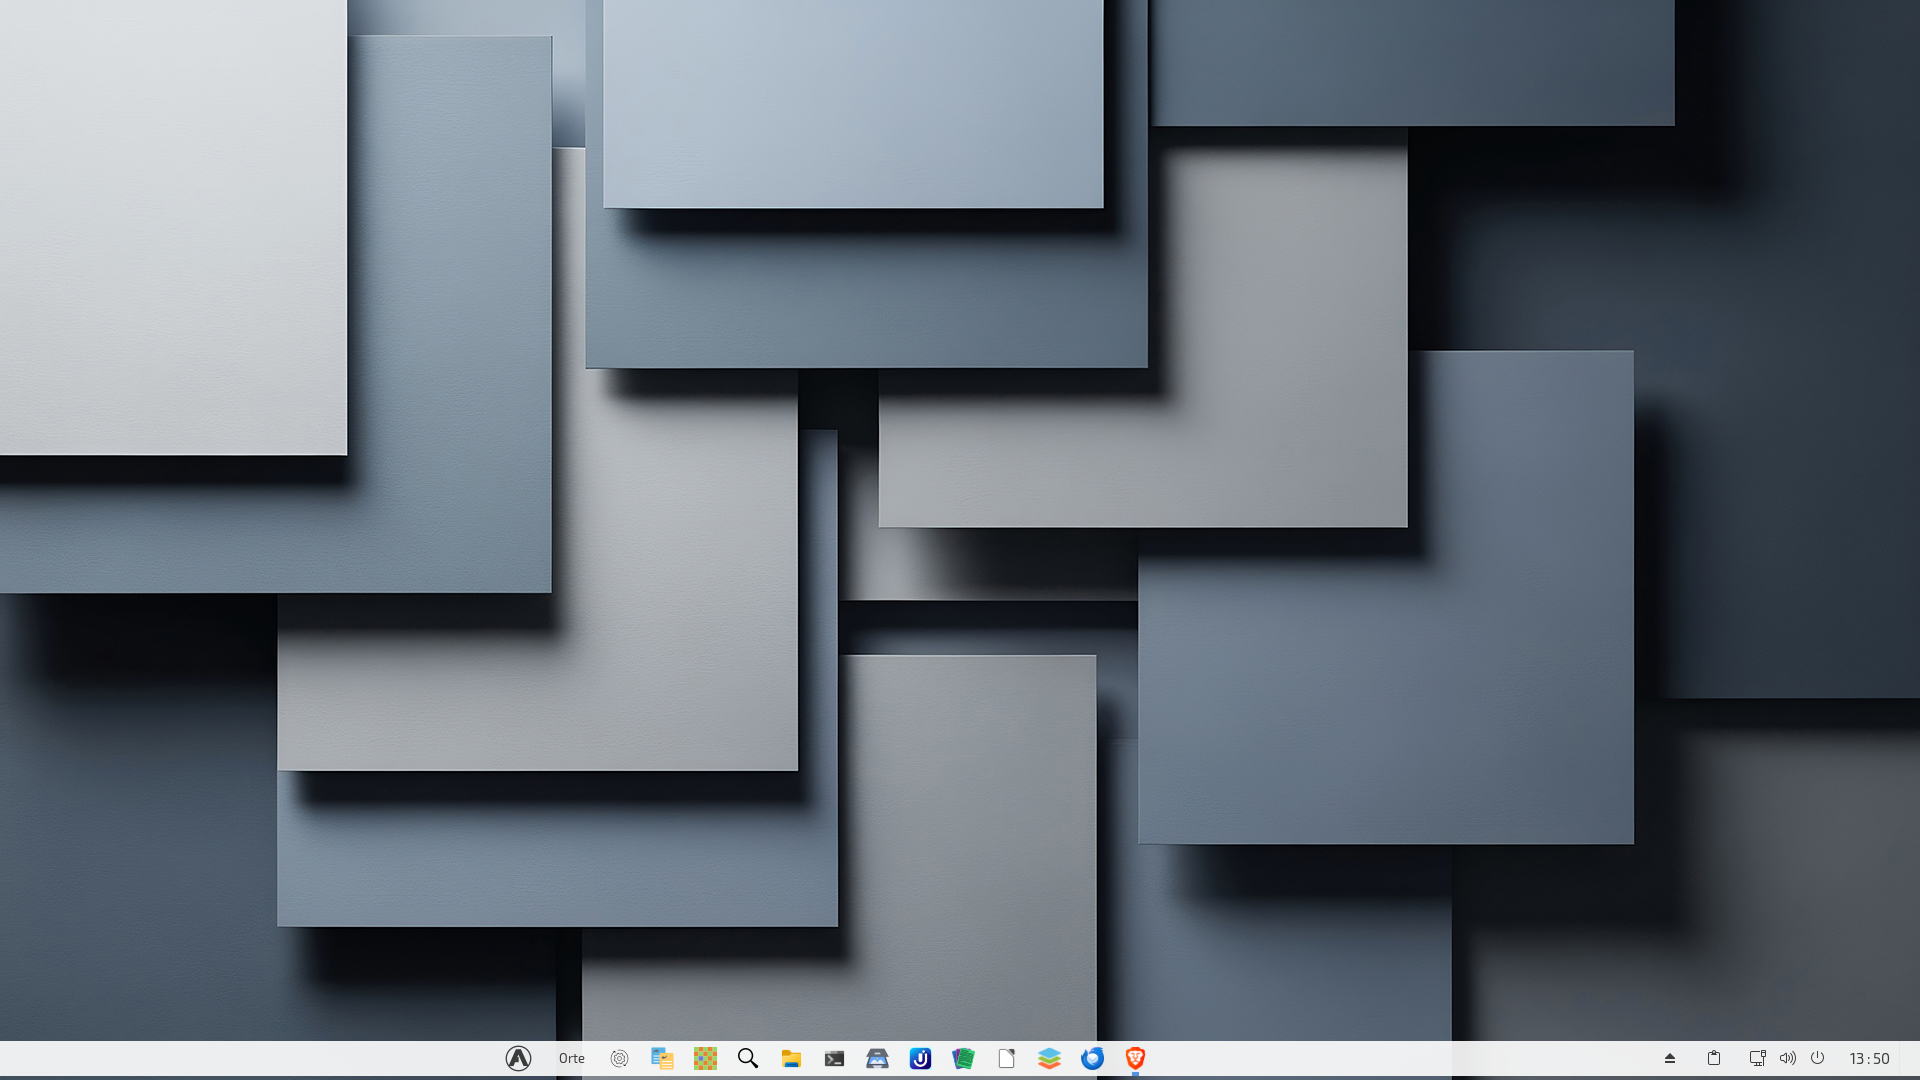The width and height of the screenshot is (1920, 1080).
Task: Open the green stacked-documents app
Action: [x=963, y=1058]
